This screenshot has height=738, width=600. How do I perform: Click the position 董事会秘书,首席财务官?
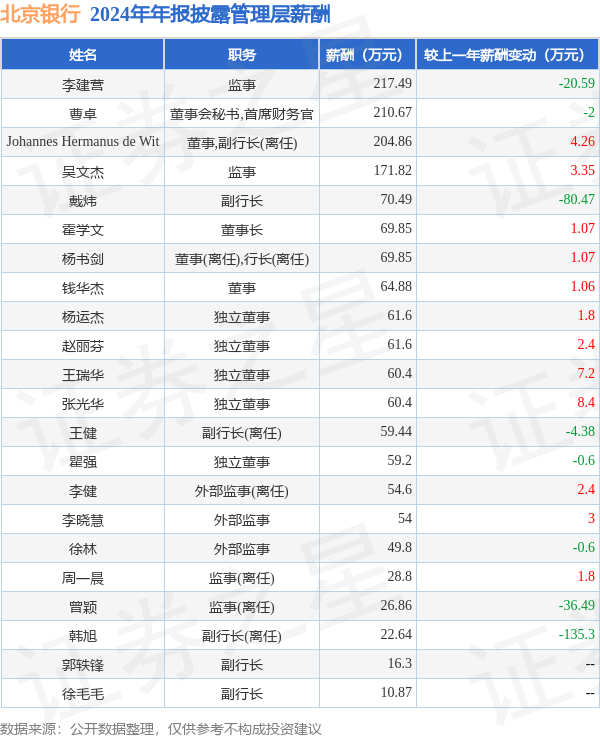(x=242, y=114)
